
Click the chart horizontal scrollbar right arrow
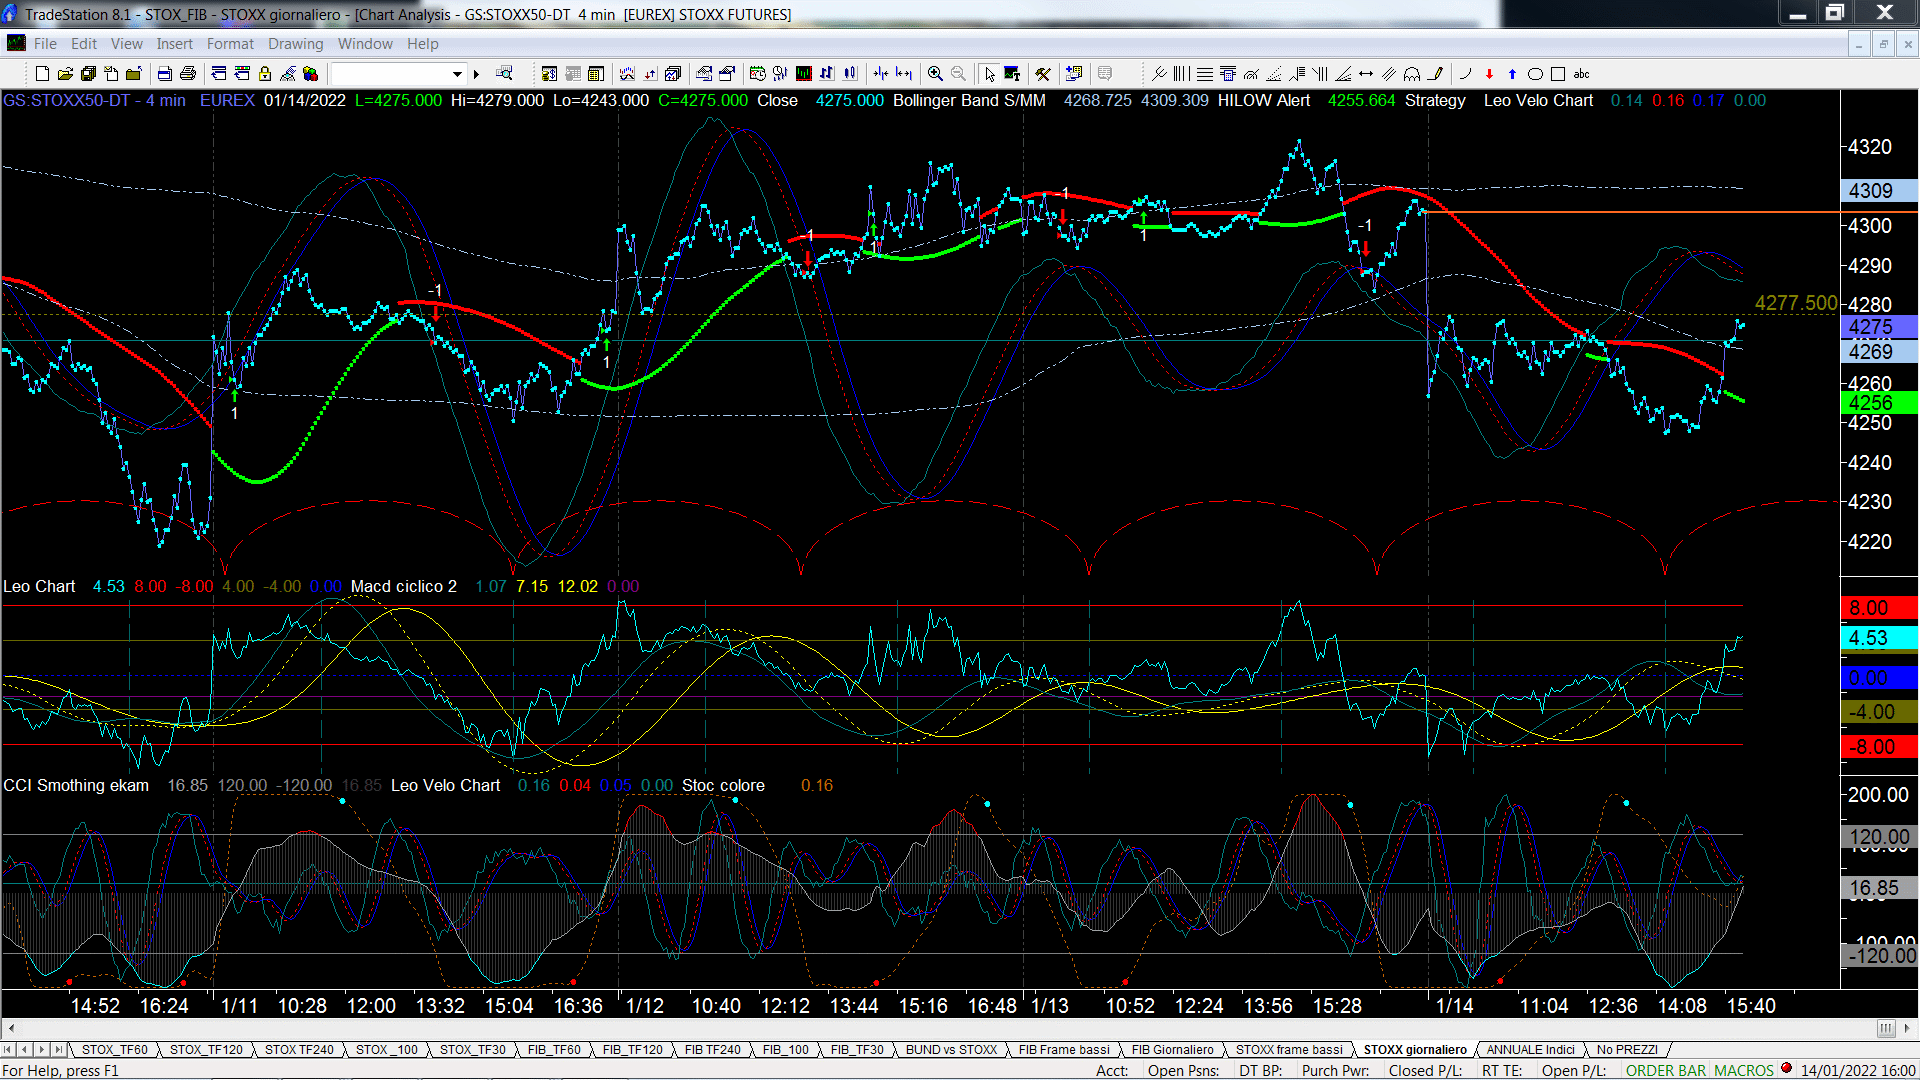(x=1907, y=1028)
